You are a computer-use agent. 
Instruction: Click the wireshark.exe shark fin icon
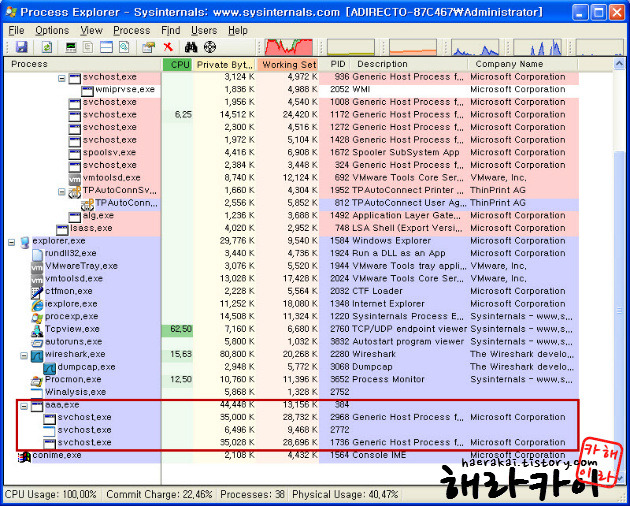point(37,356)
